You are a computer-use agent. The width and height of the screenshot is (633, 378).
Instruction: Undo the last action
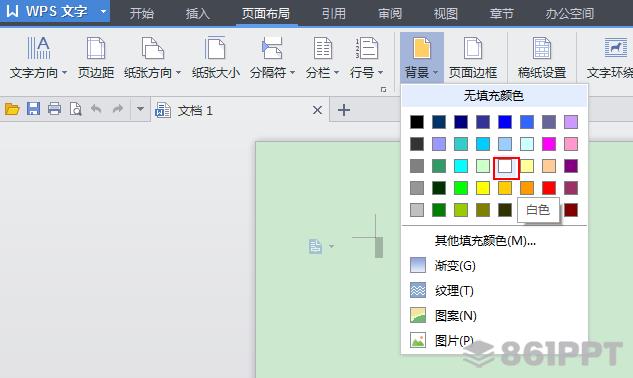(x=96, y=109)
